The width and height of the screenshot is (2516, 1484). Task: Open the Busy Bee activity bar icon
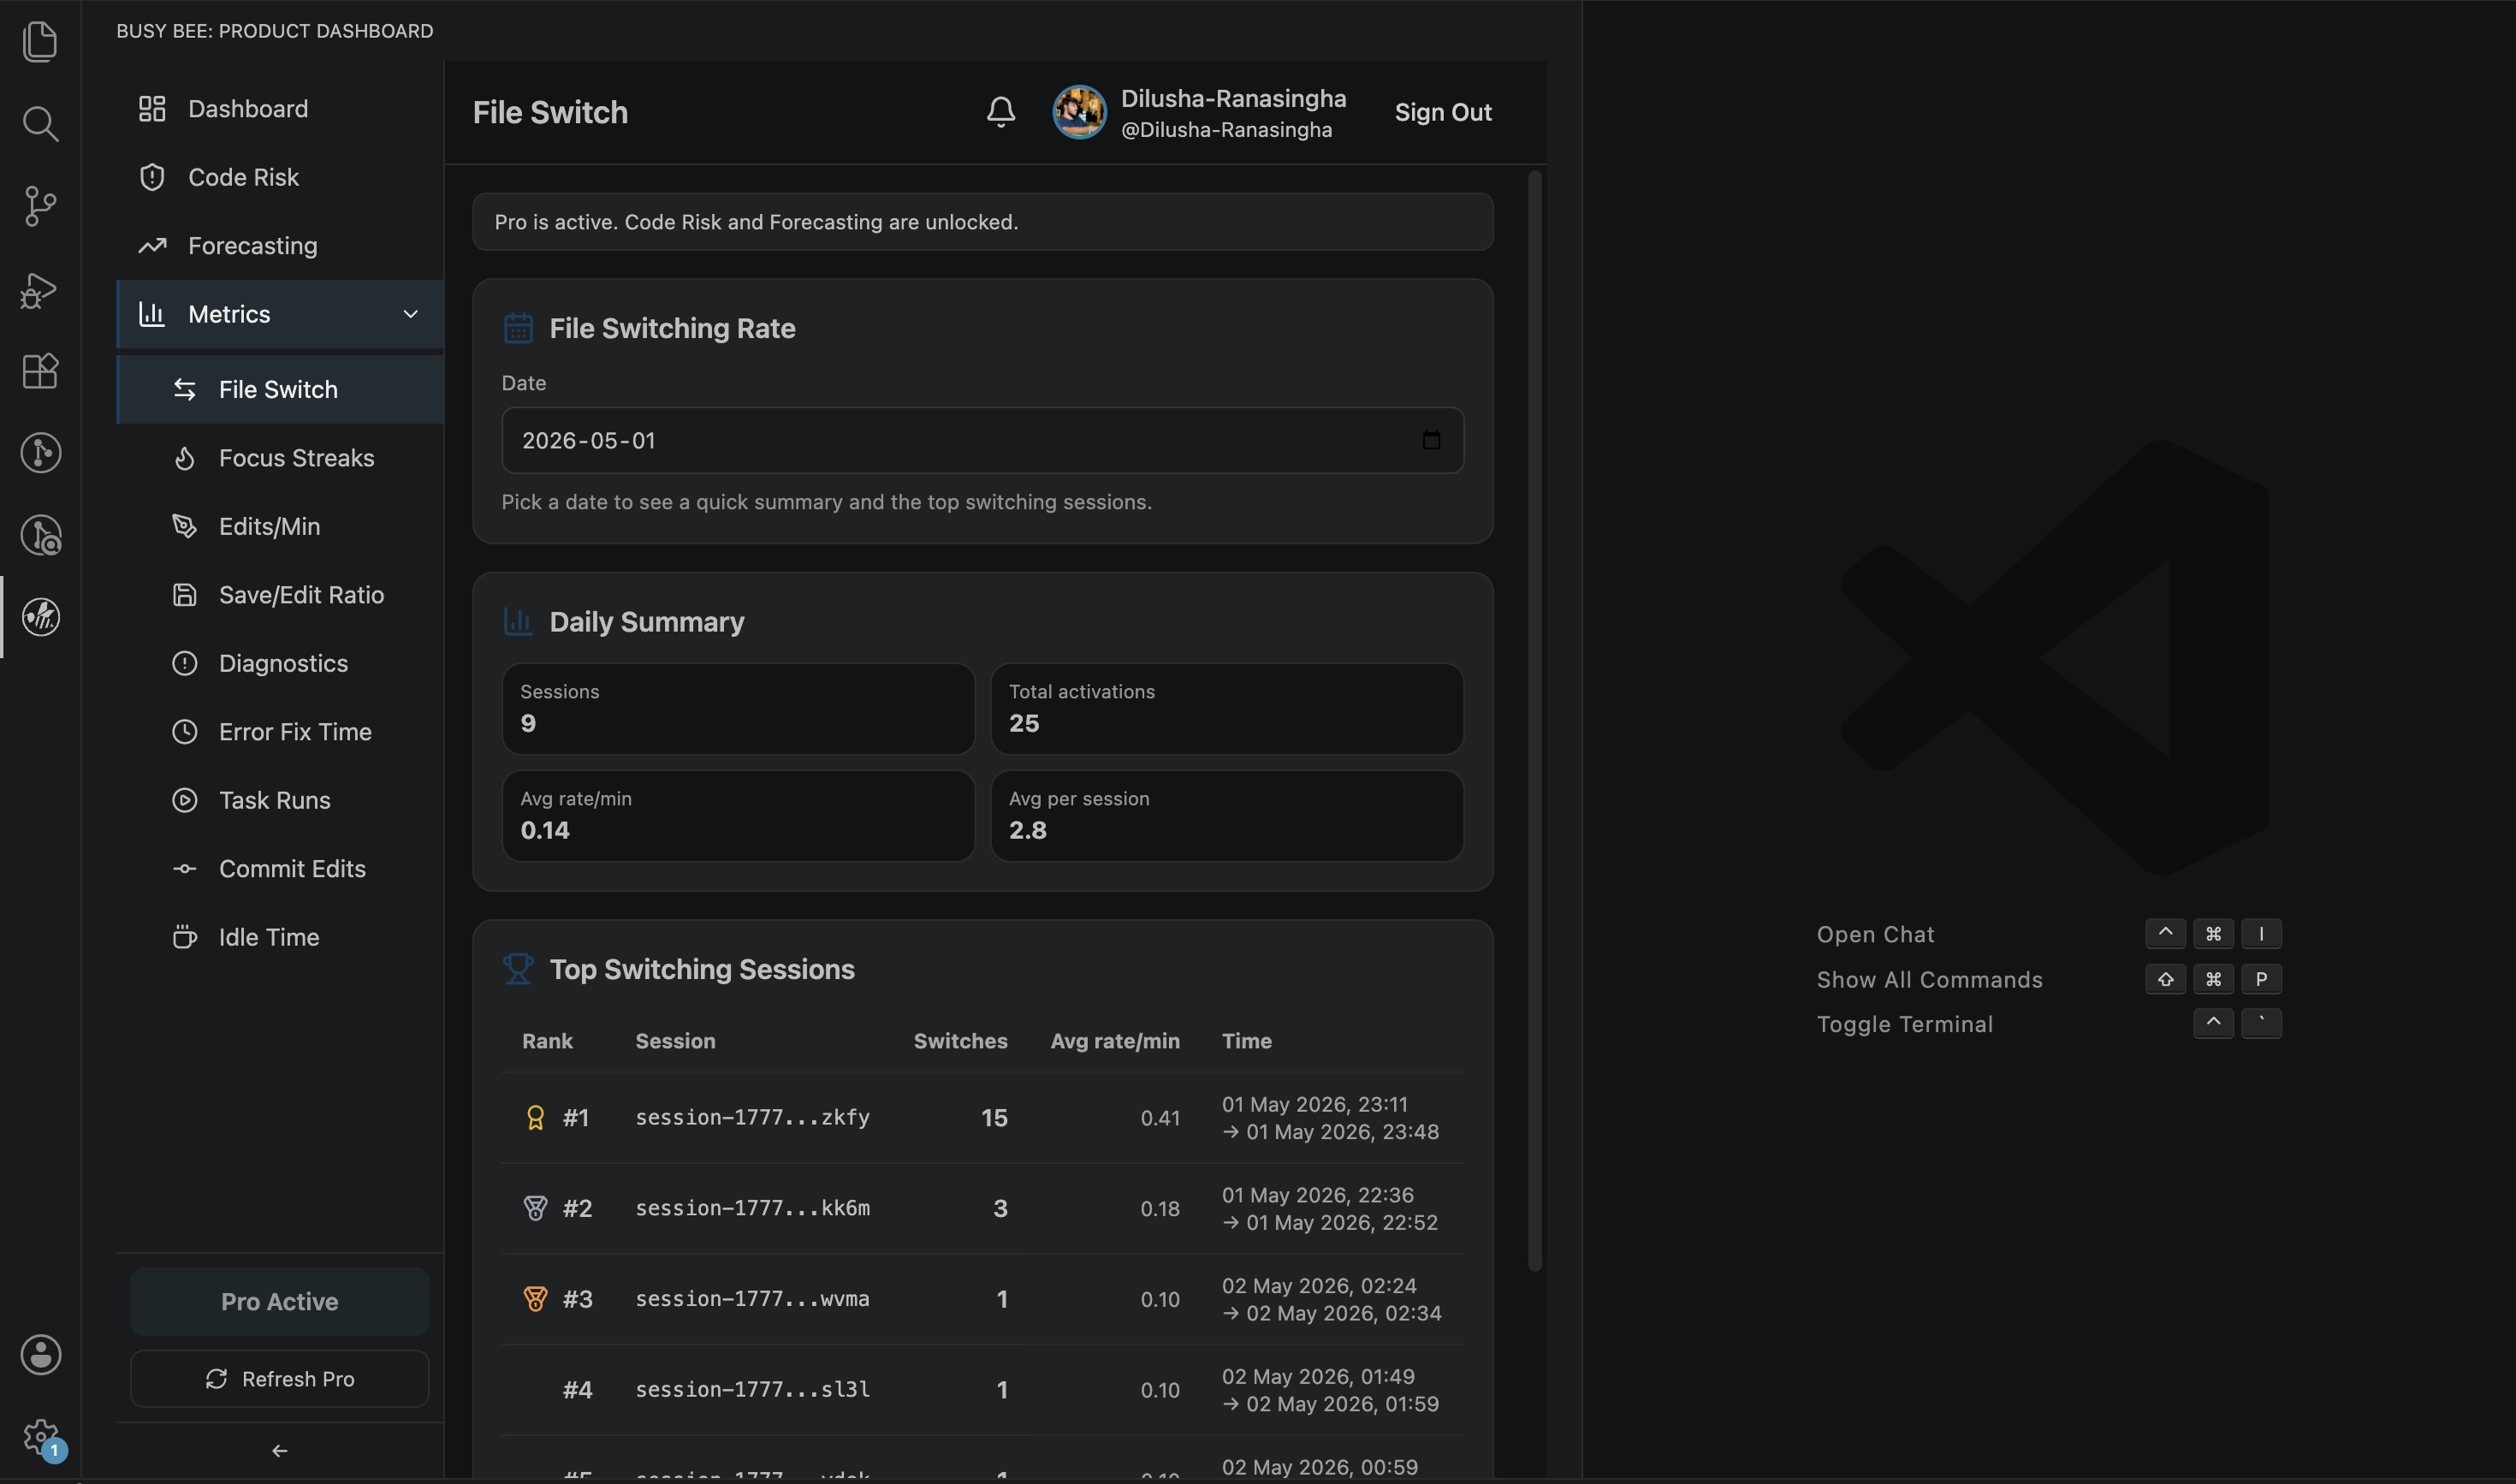tap(40, 617)
